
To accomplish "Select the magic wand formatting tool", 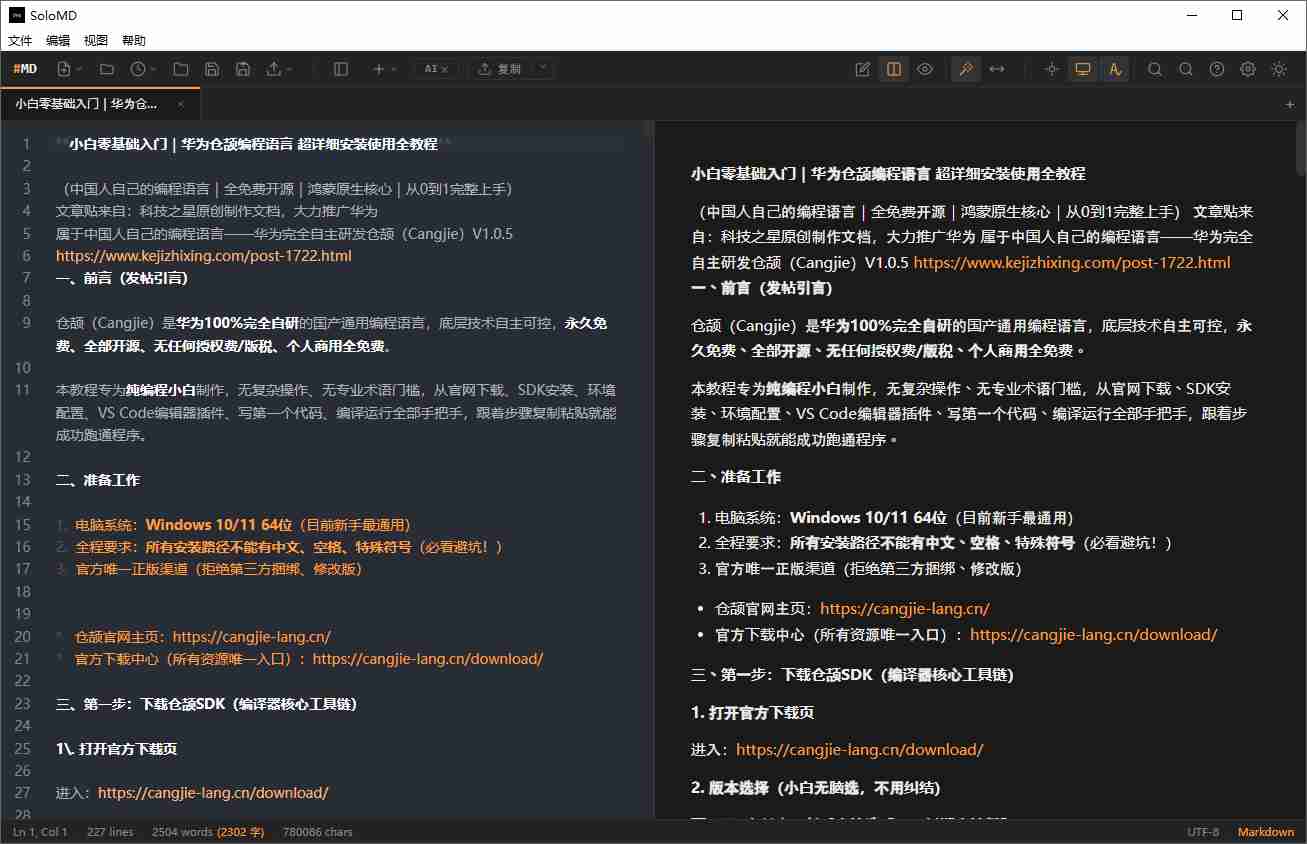I will pyautogui.click(x=964, y=68).
